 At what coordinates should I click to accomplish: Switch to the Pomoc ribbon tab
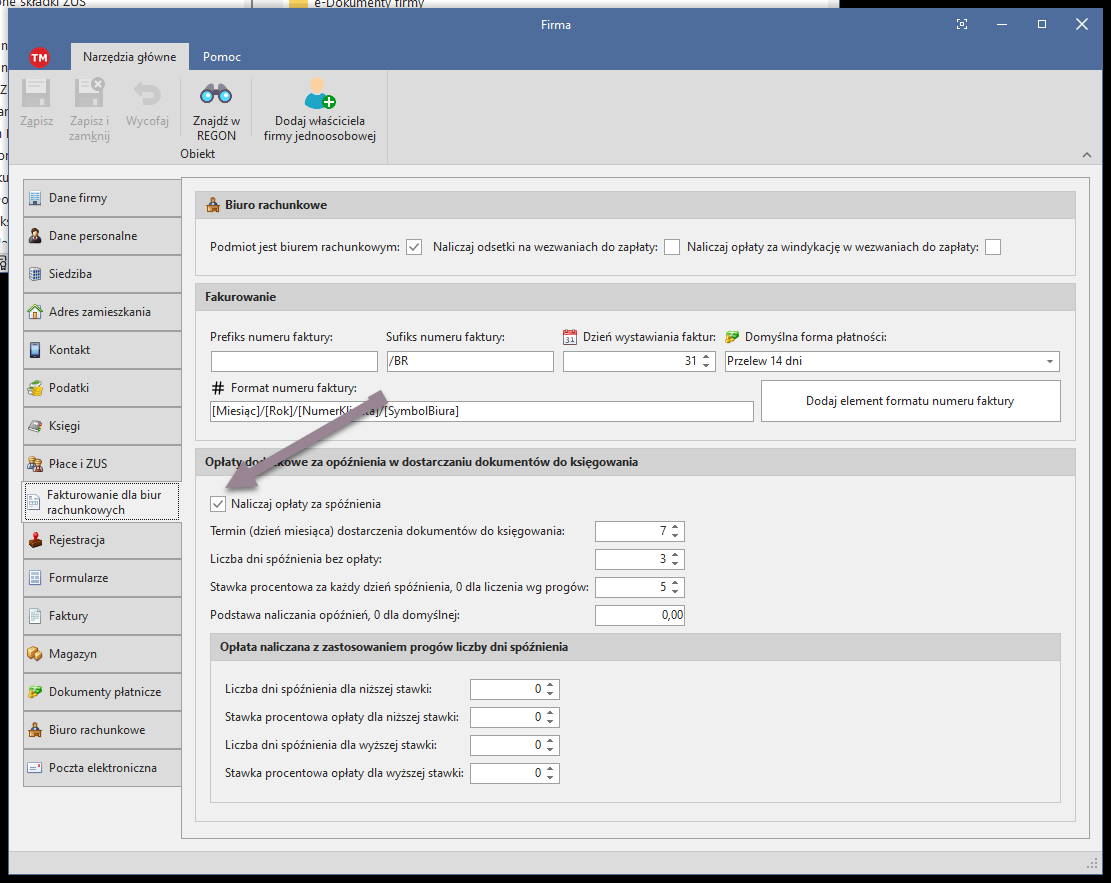221,57
